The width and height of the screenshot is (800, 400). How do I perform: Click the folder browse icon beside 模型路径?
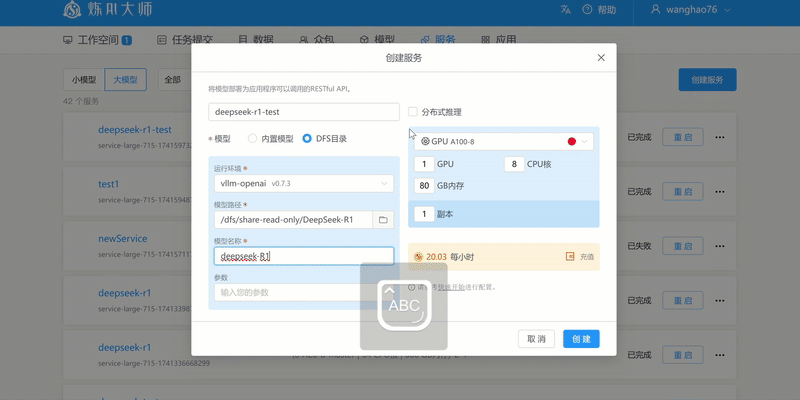pyautogui.click(x=383, y=220)
